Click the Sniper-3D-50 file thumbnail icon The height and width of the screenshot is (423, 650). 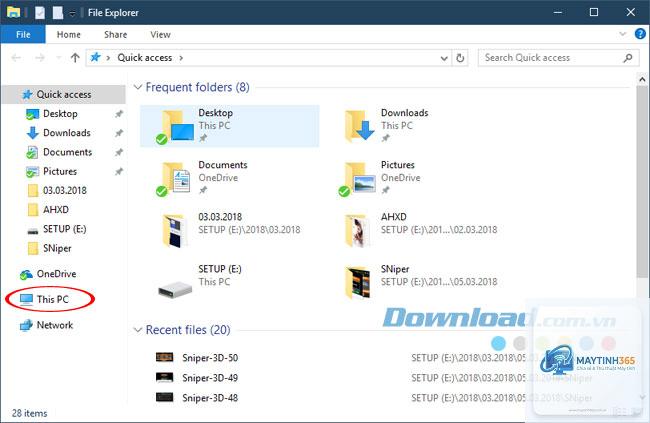coord(164,357)
